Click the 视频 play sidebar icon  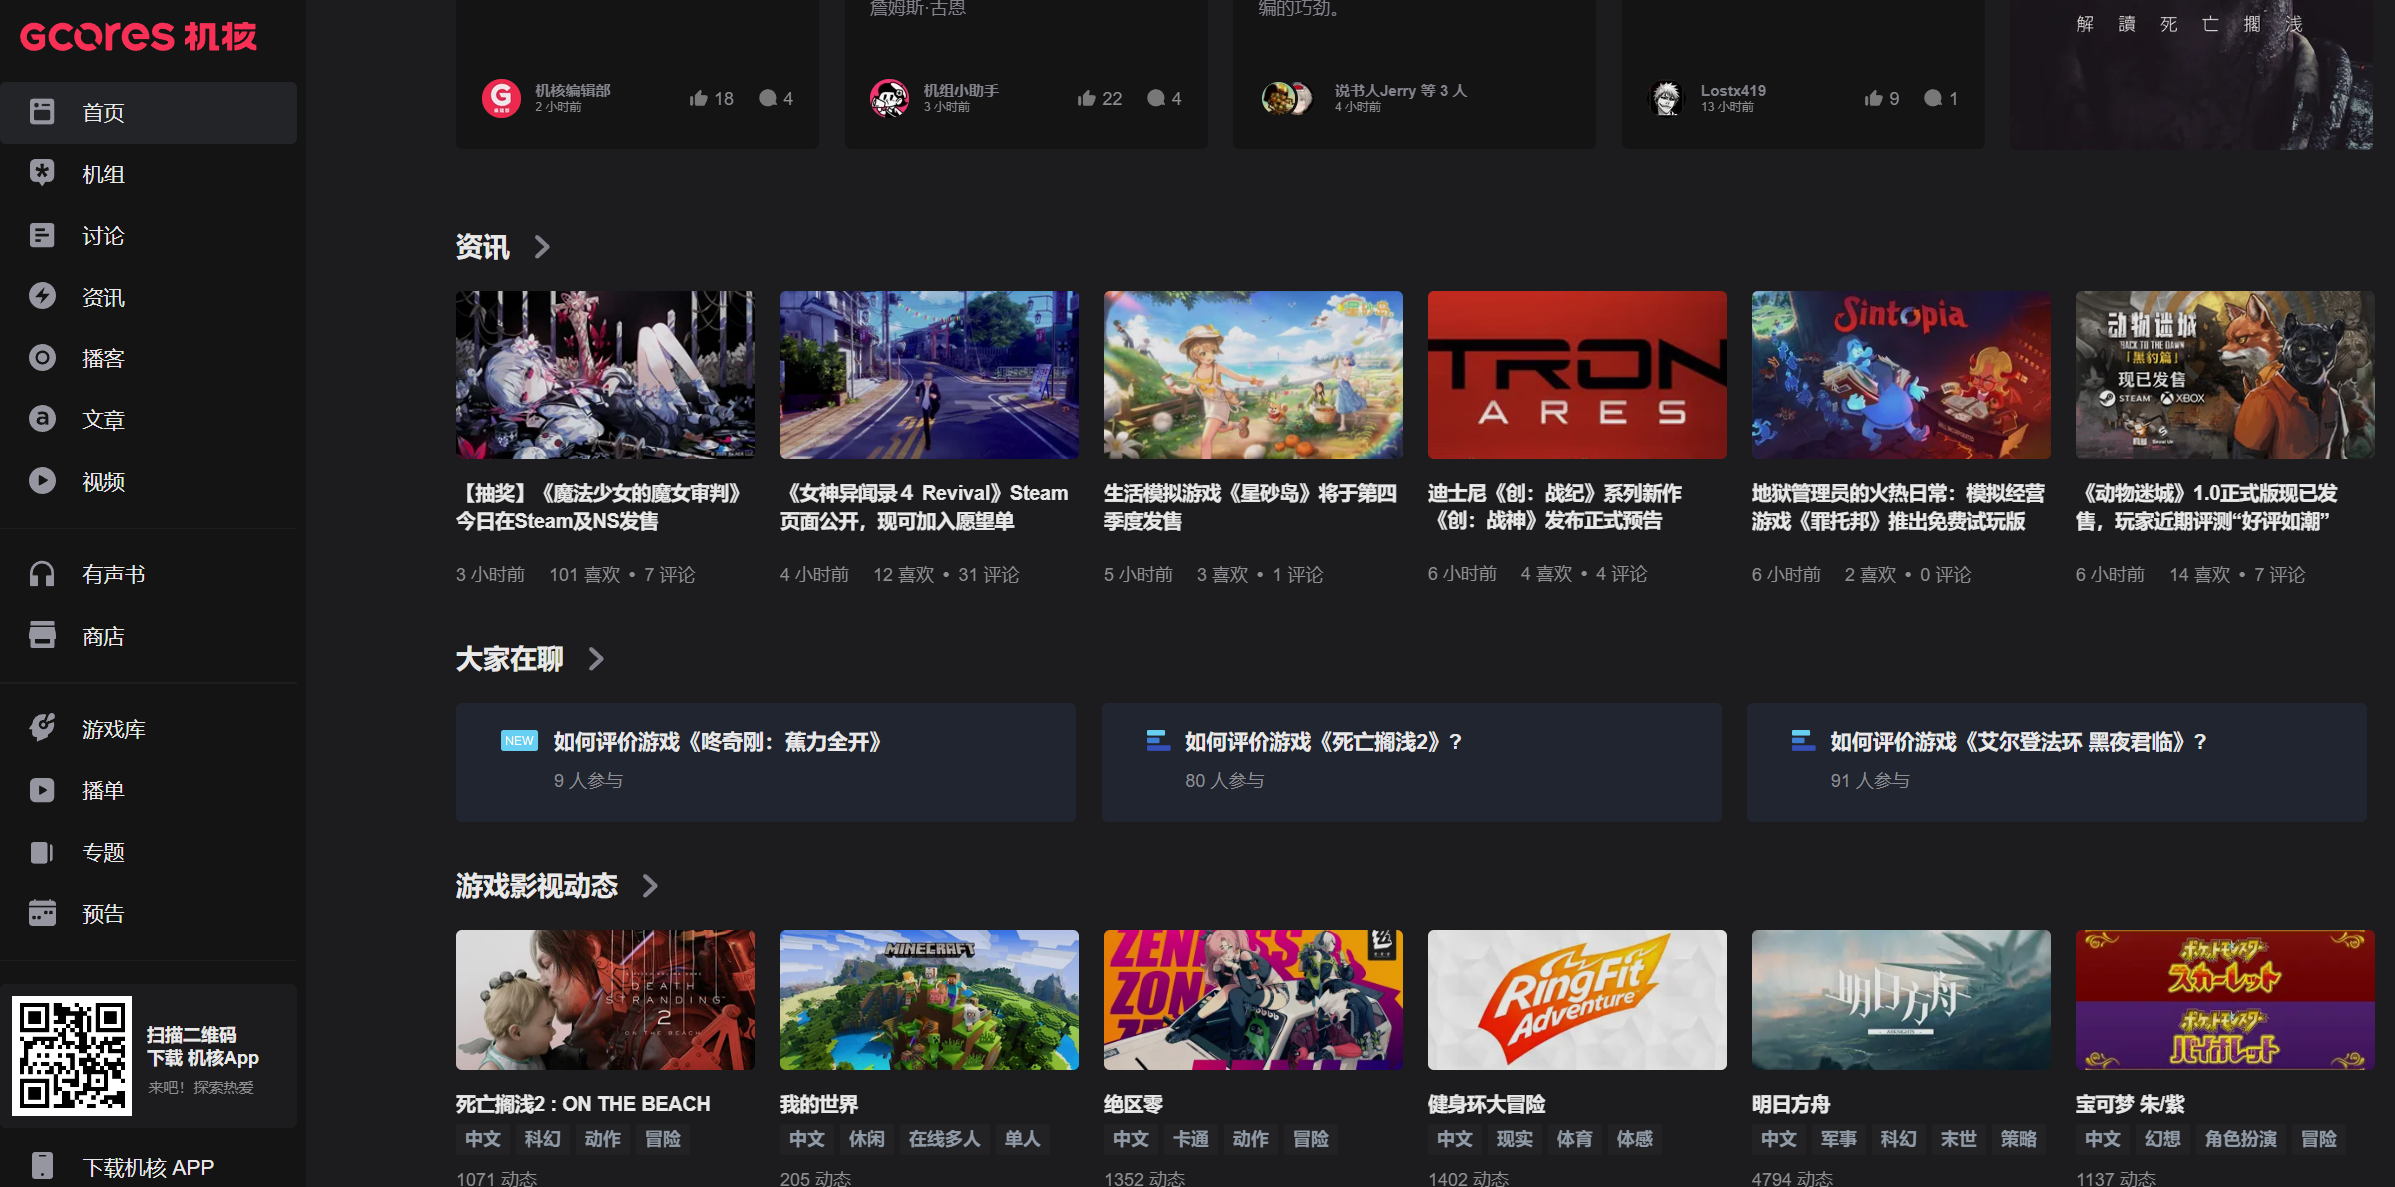tap(42, 481)
